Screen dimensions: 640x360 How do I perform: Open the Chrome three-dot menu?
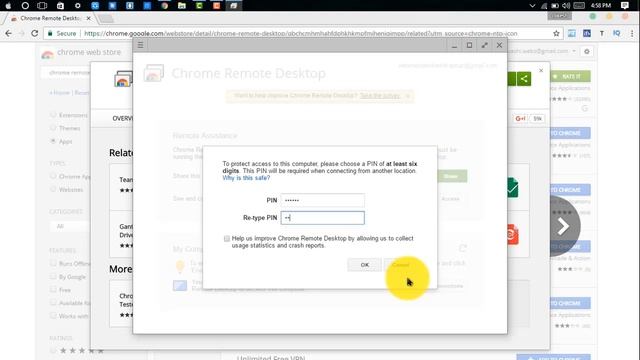632,33
